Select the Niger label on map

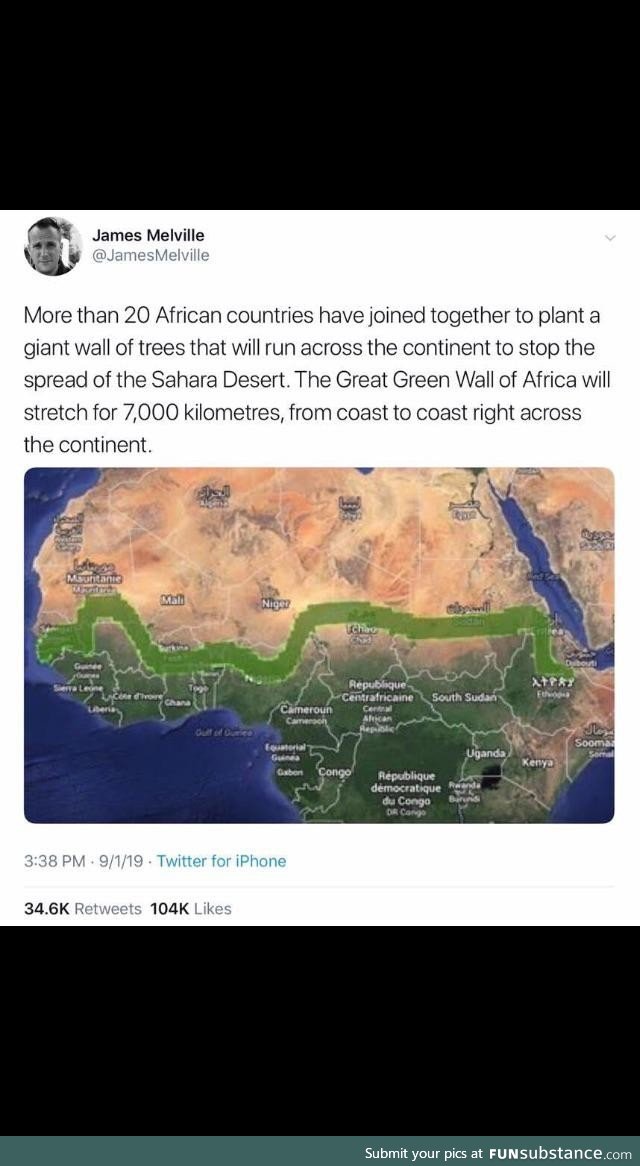(x=275, y=604)
